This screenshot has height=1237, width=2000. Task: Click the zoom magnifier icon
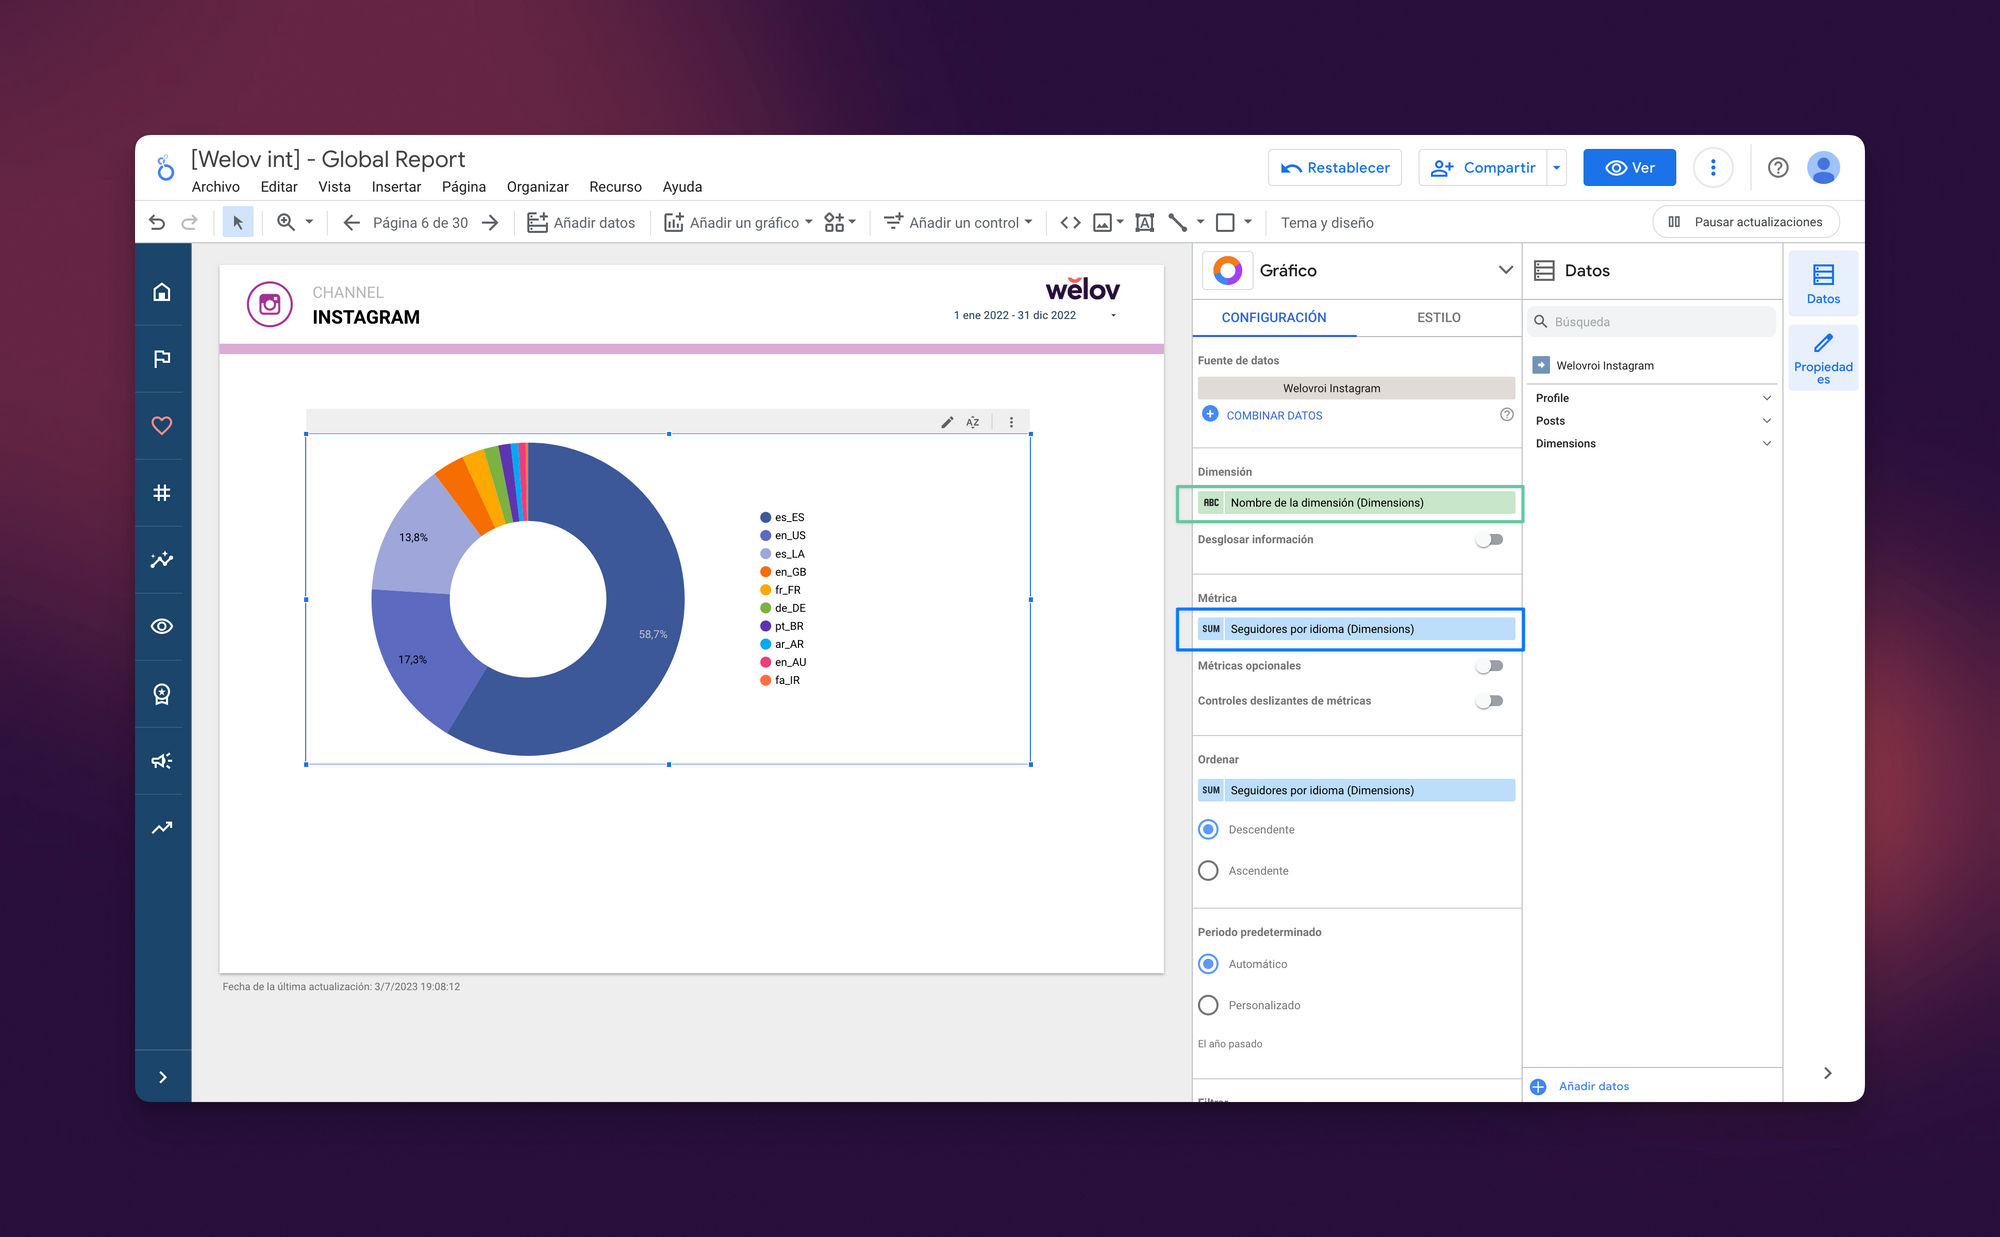(286, 222)
